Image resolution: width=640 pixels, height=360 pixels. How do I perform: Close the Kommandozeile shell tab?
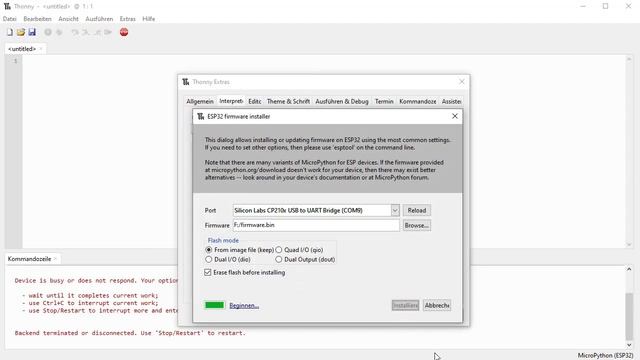[56, 259]
